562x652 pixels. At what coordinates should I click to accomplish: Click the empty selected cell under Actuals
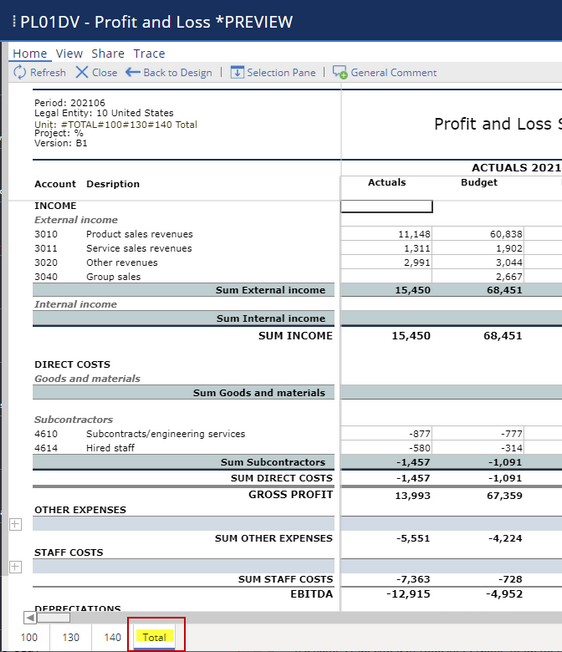386,207
